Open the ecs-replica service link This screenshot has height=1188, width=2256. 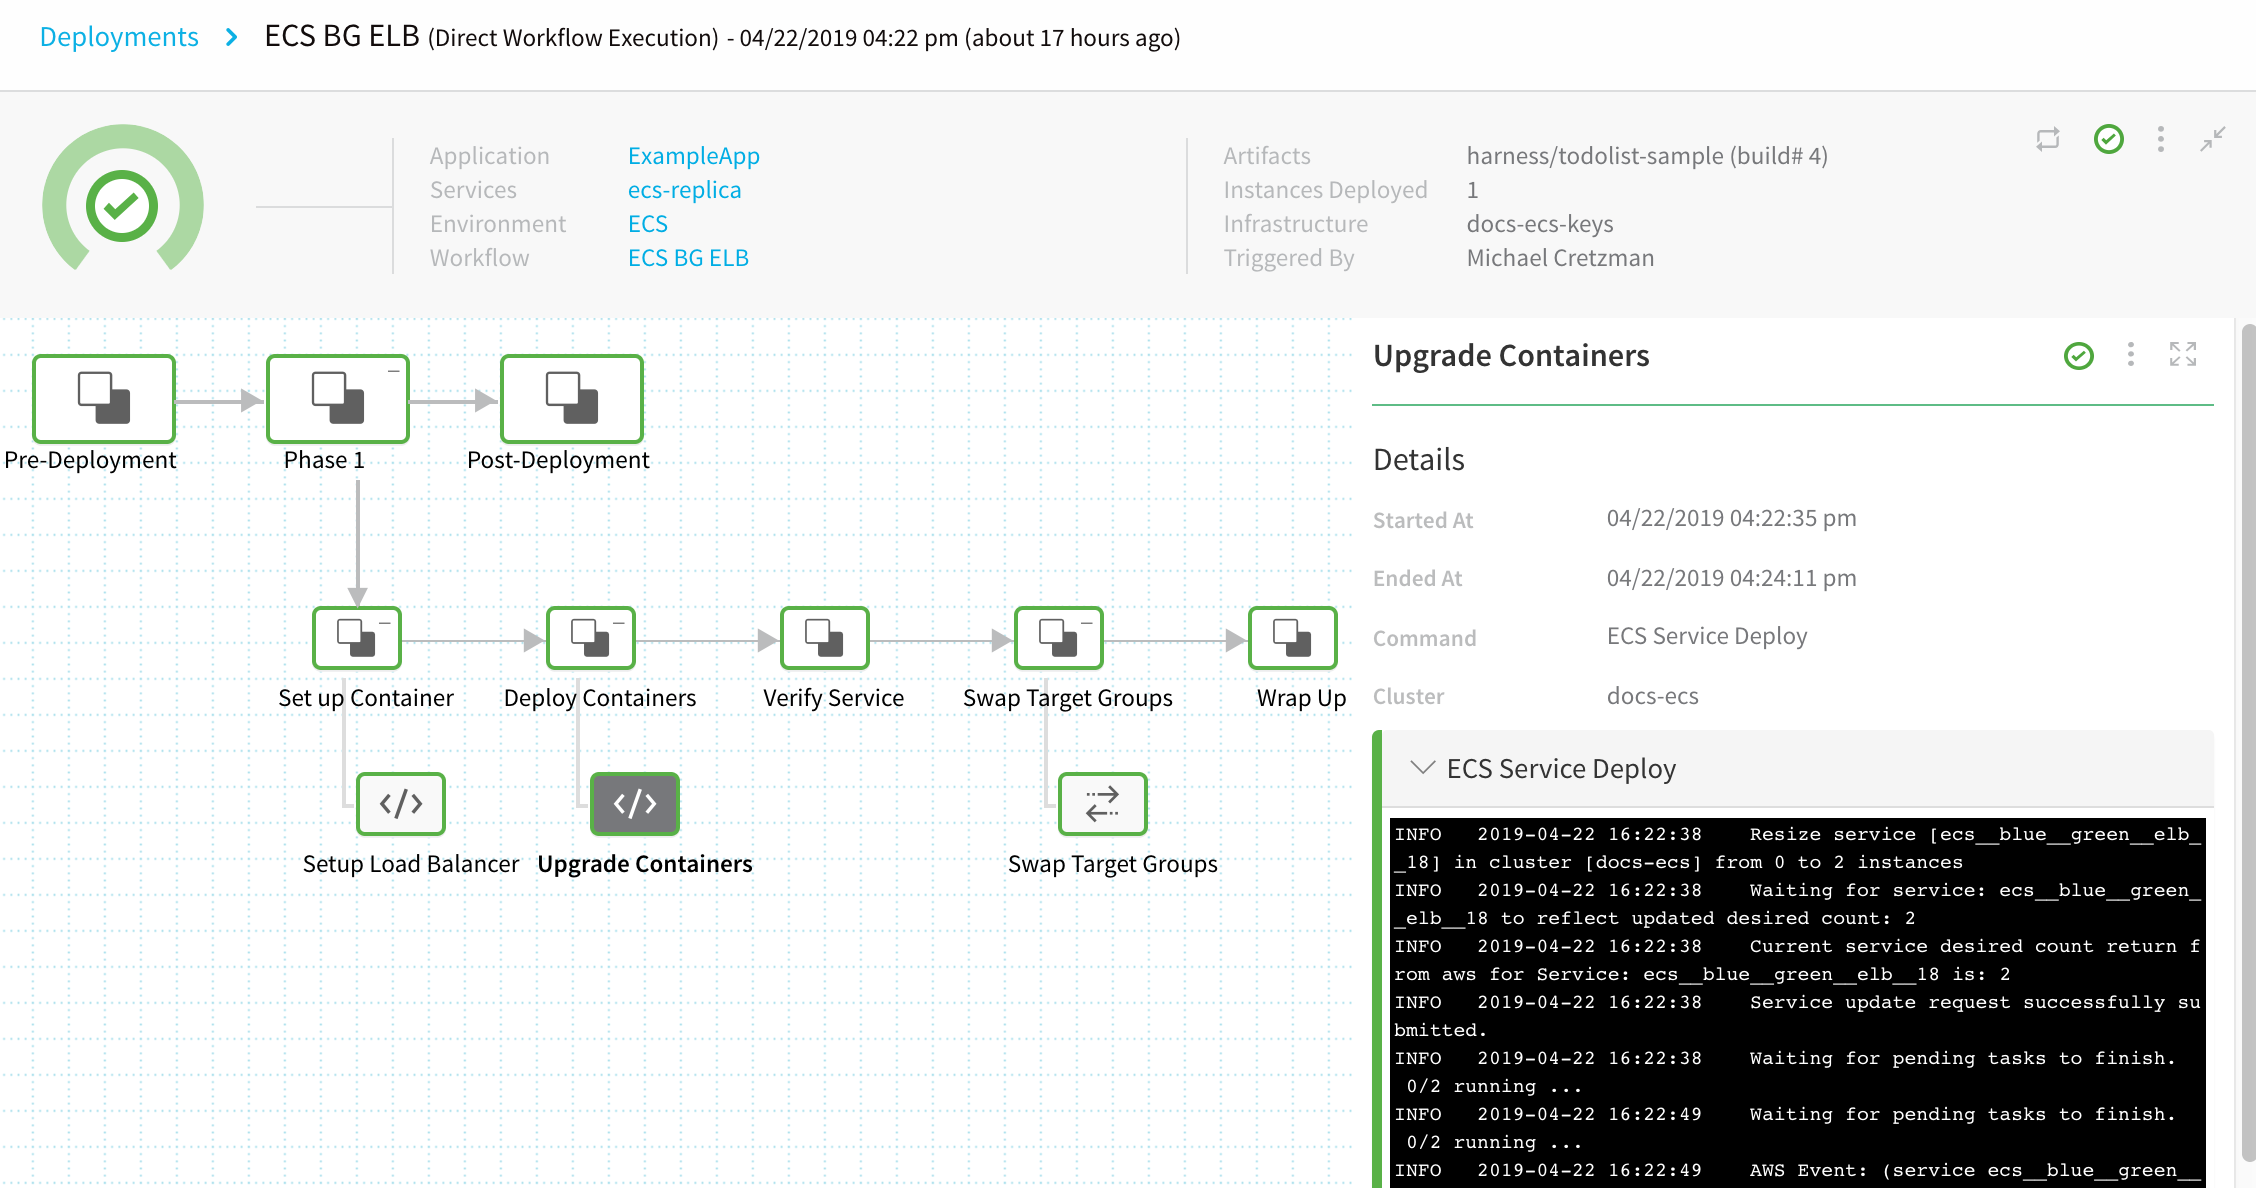(x=684, y=190)
